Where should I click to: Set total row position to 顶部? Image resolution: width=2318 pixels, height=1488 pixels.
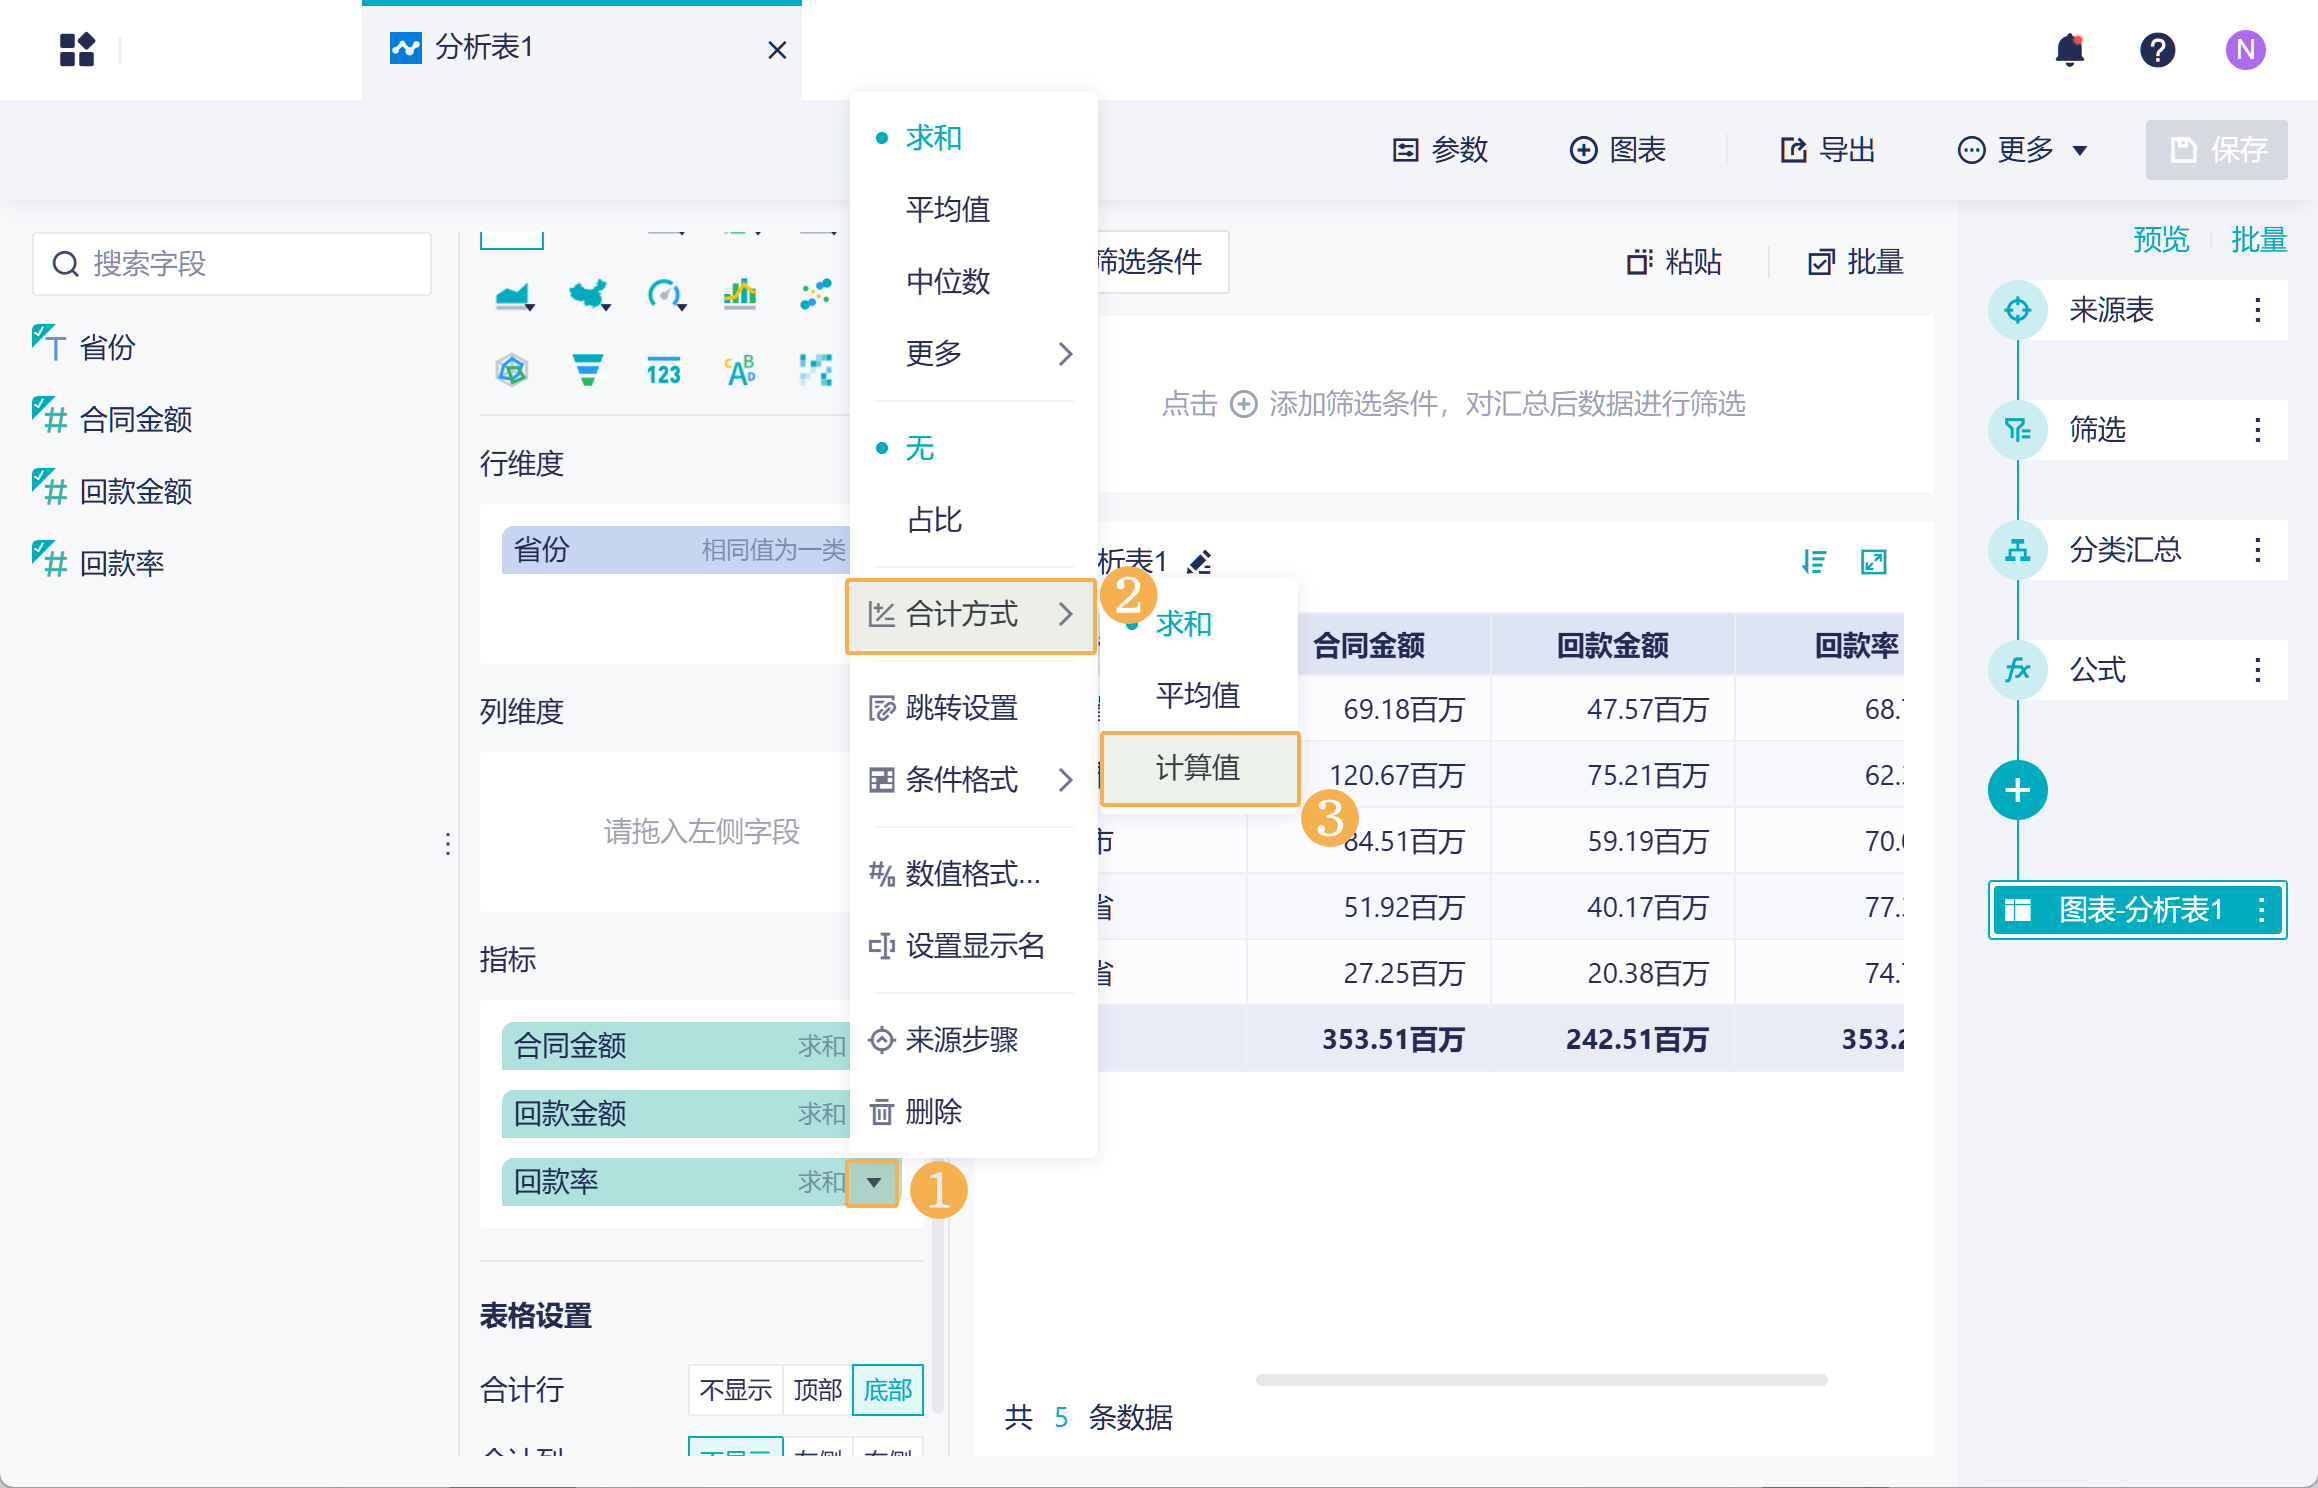coord(817,1389)
